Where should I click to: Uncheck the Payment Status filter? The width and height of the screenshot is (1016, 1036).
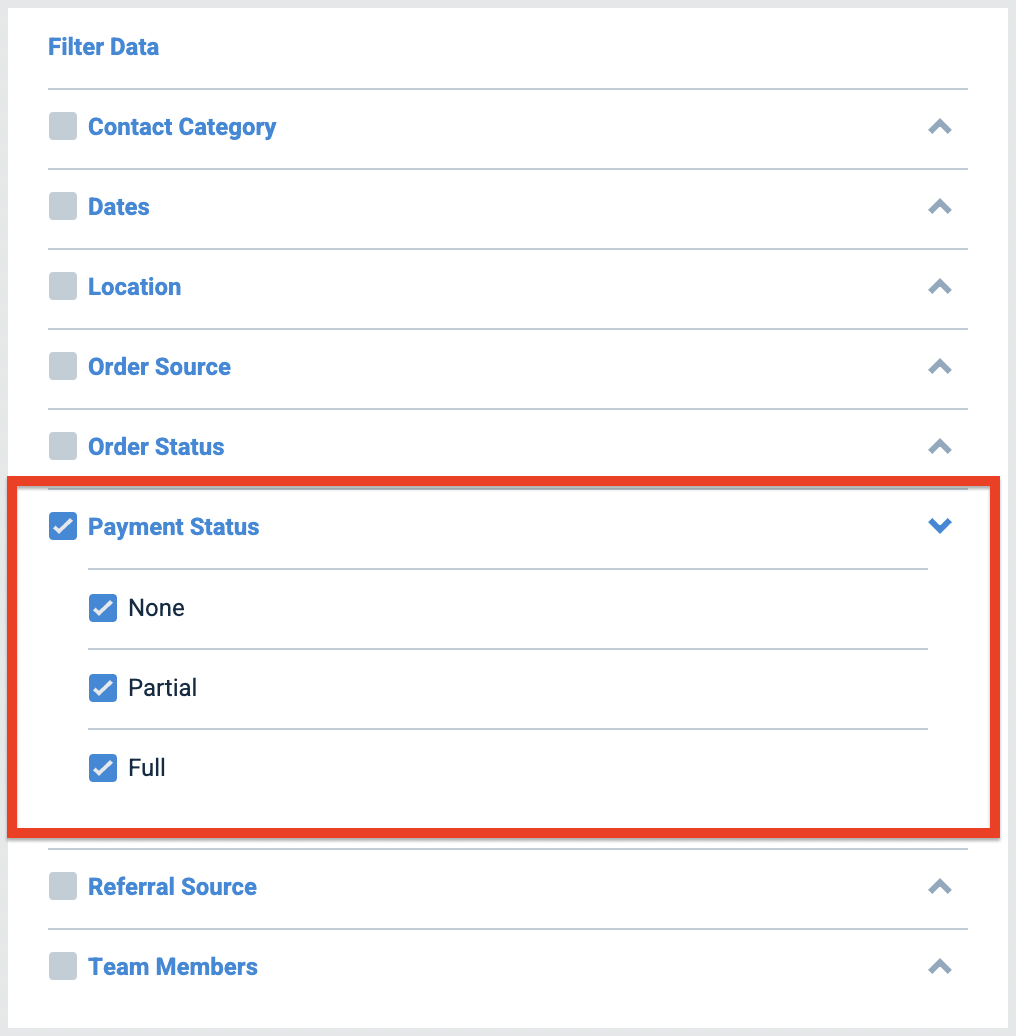coord(62,526)
